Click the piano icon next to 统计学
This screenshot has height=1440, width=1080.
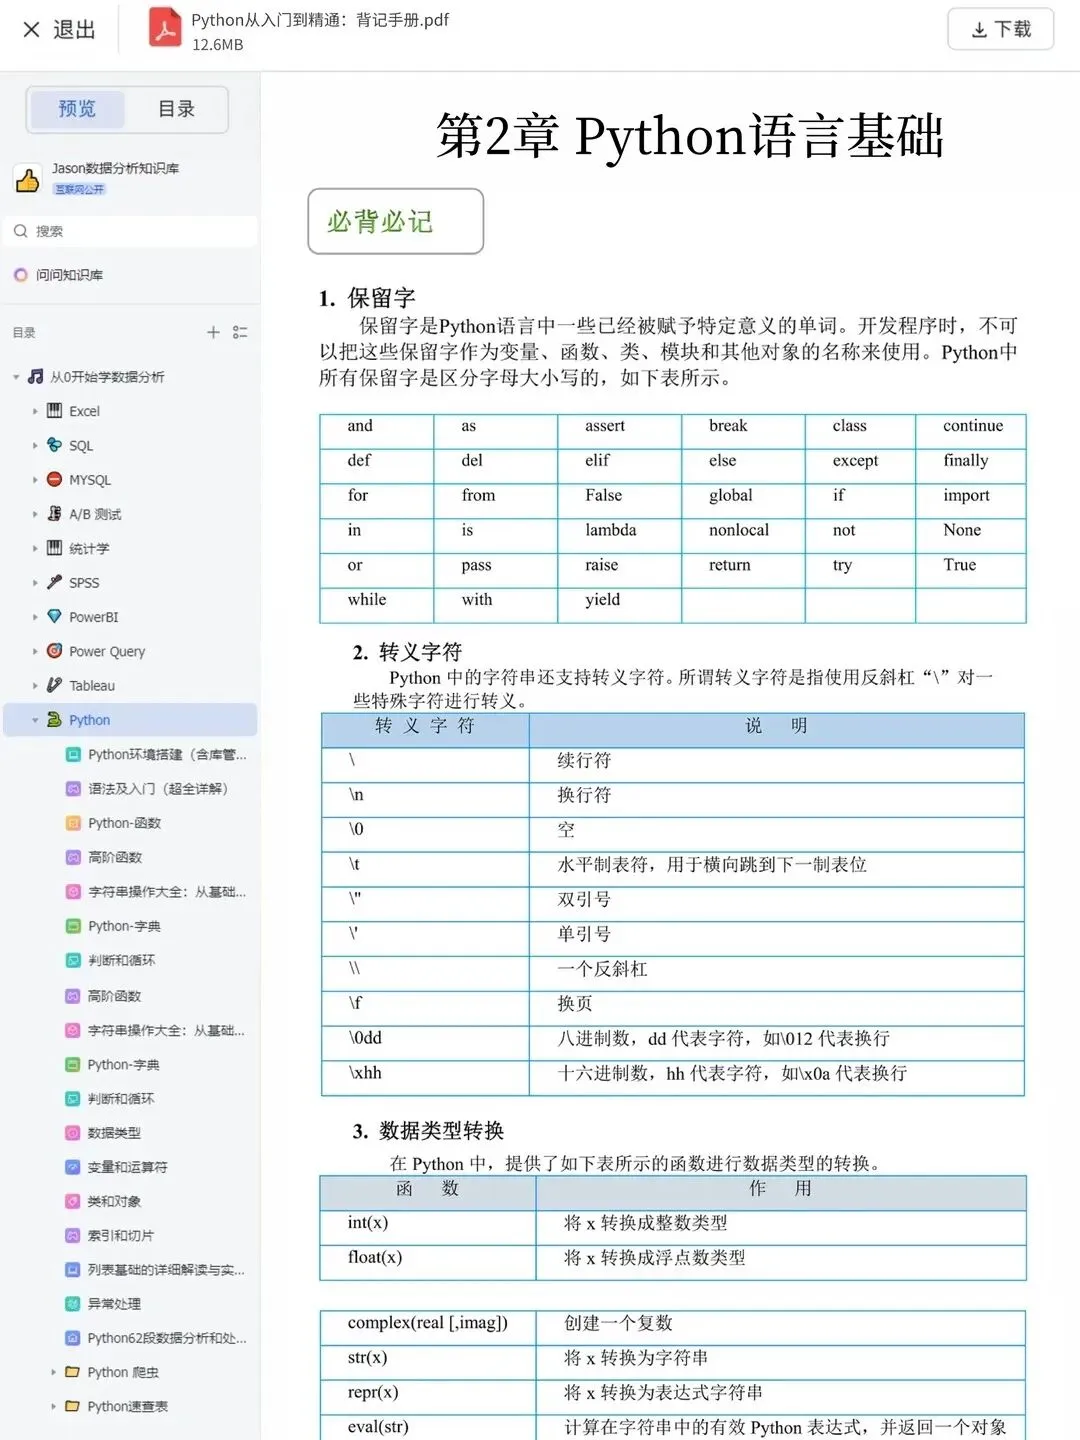pos(55,548)
